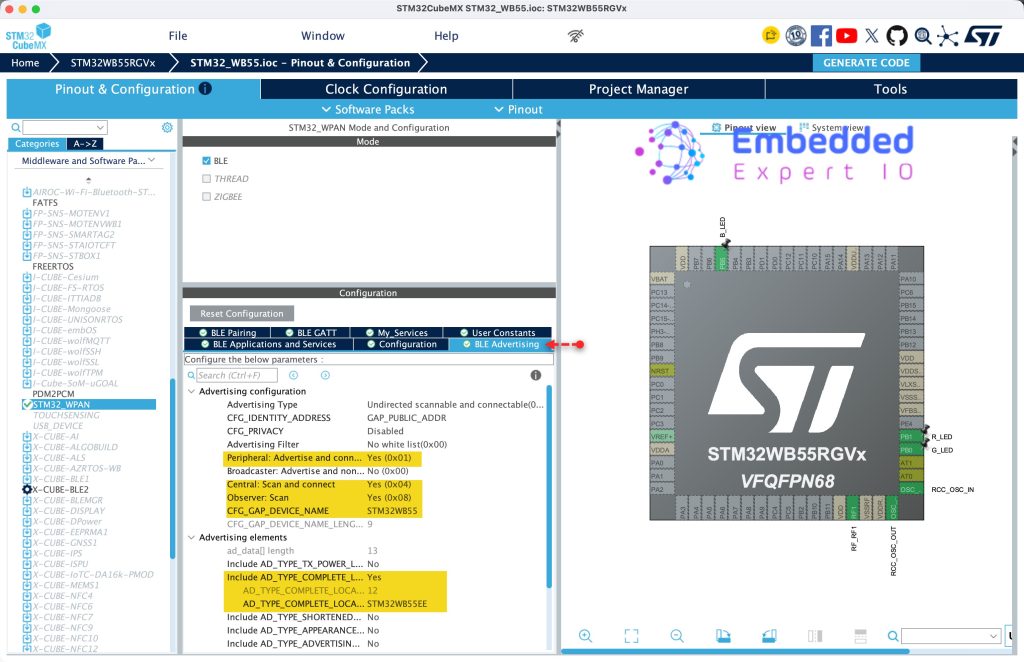
Task: Collapse the Advertising configuration section
Action: click(191, 391)
